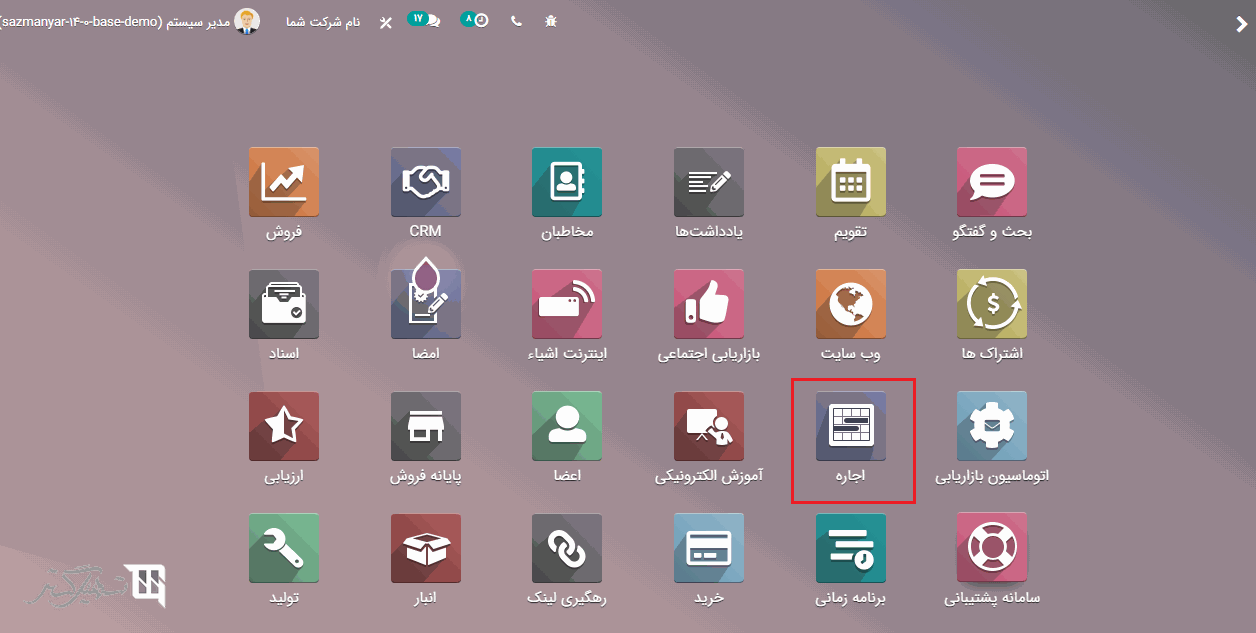Open the Subscriptions (اشتراک ها) app
The width and height of the screenshot is (1256, 633).
[992, 304]
